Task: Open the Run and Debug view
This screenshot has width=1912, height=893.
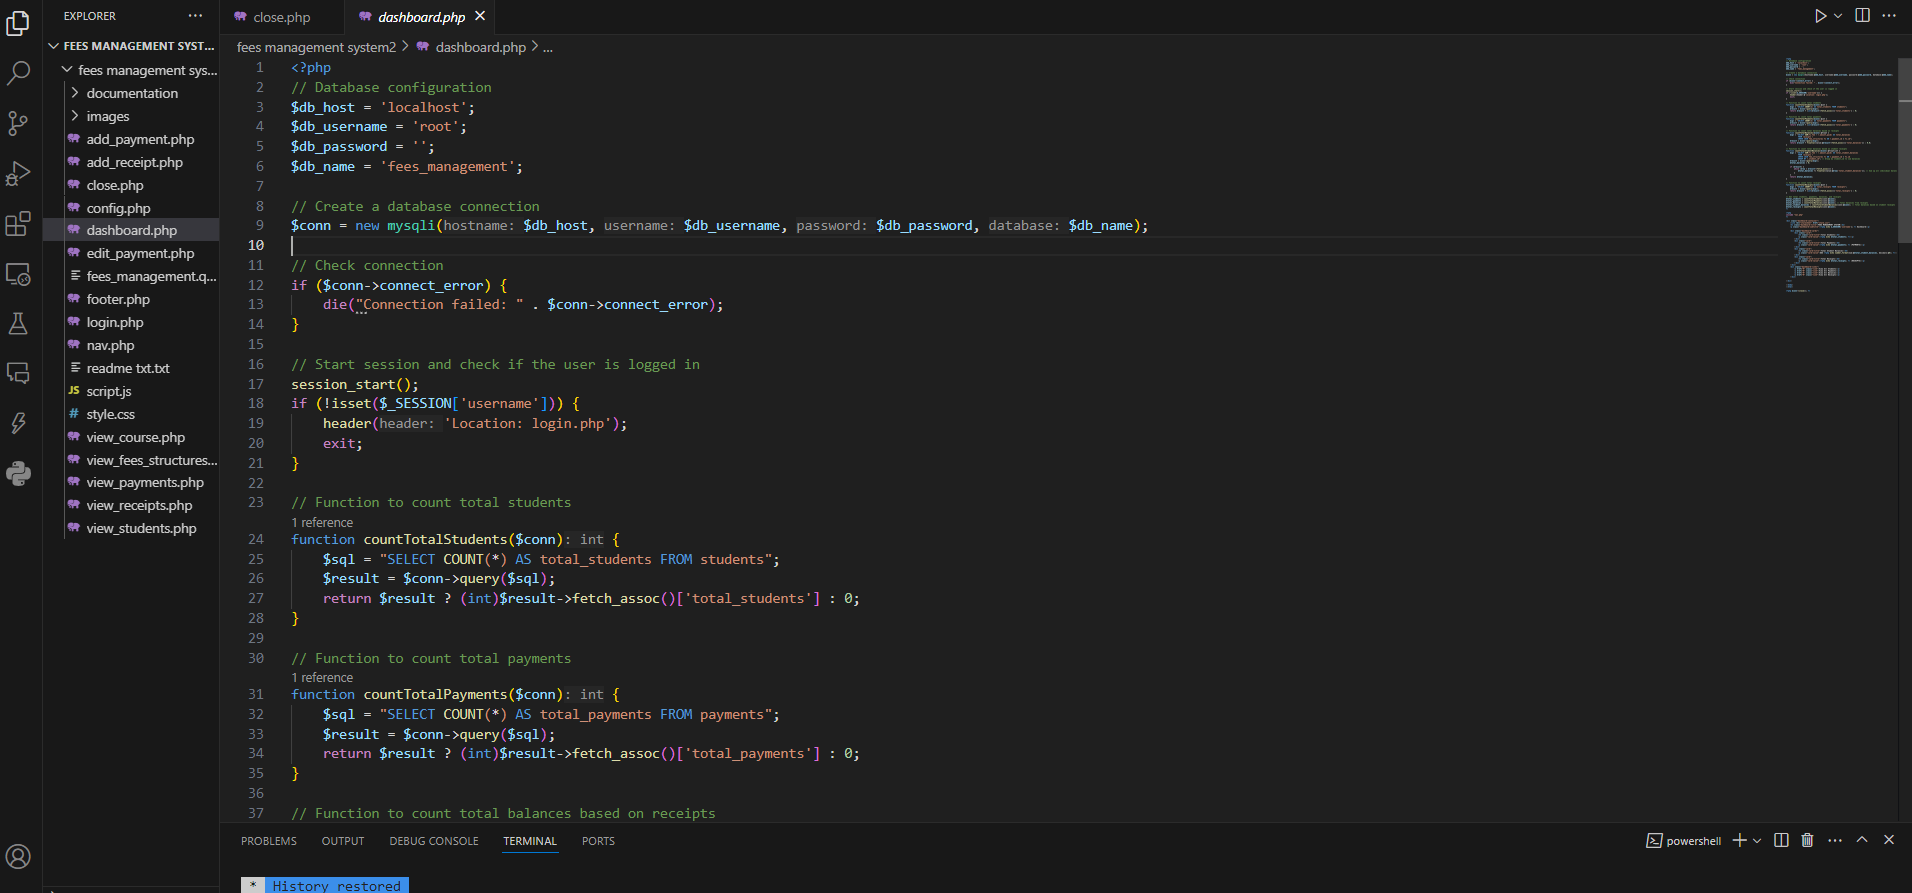Action: pyautogui.click(x=18, y=173)
